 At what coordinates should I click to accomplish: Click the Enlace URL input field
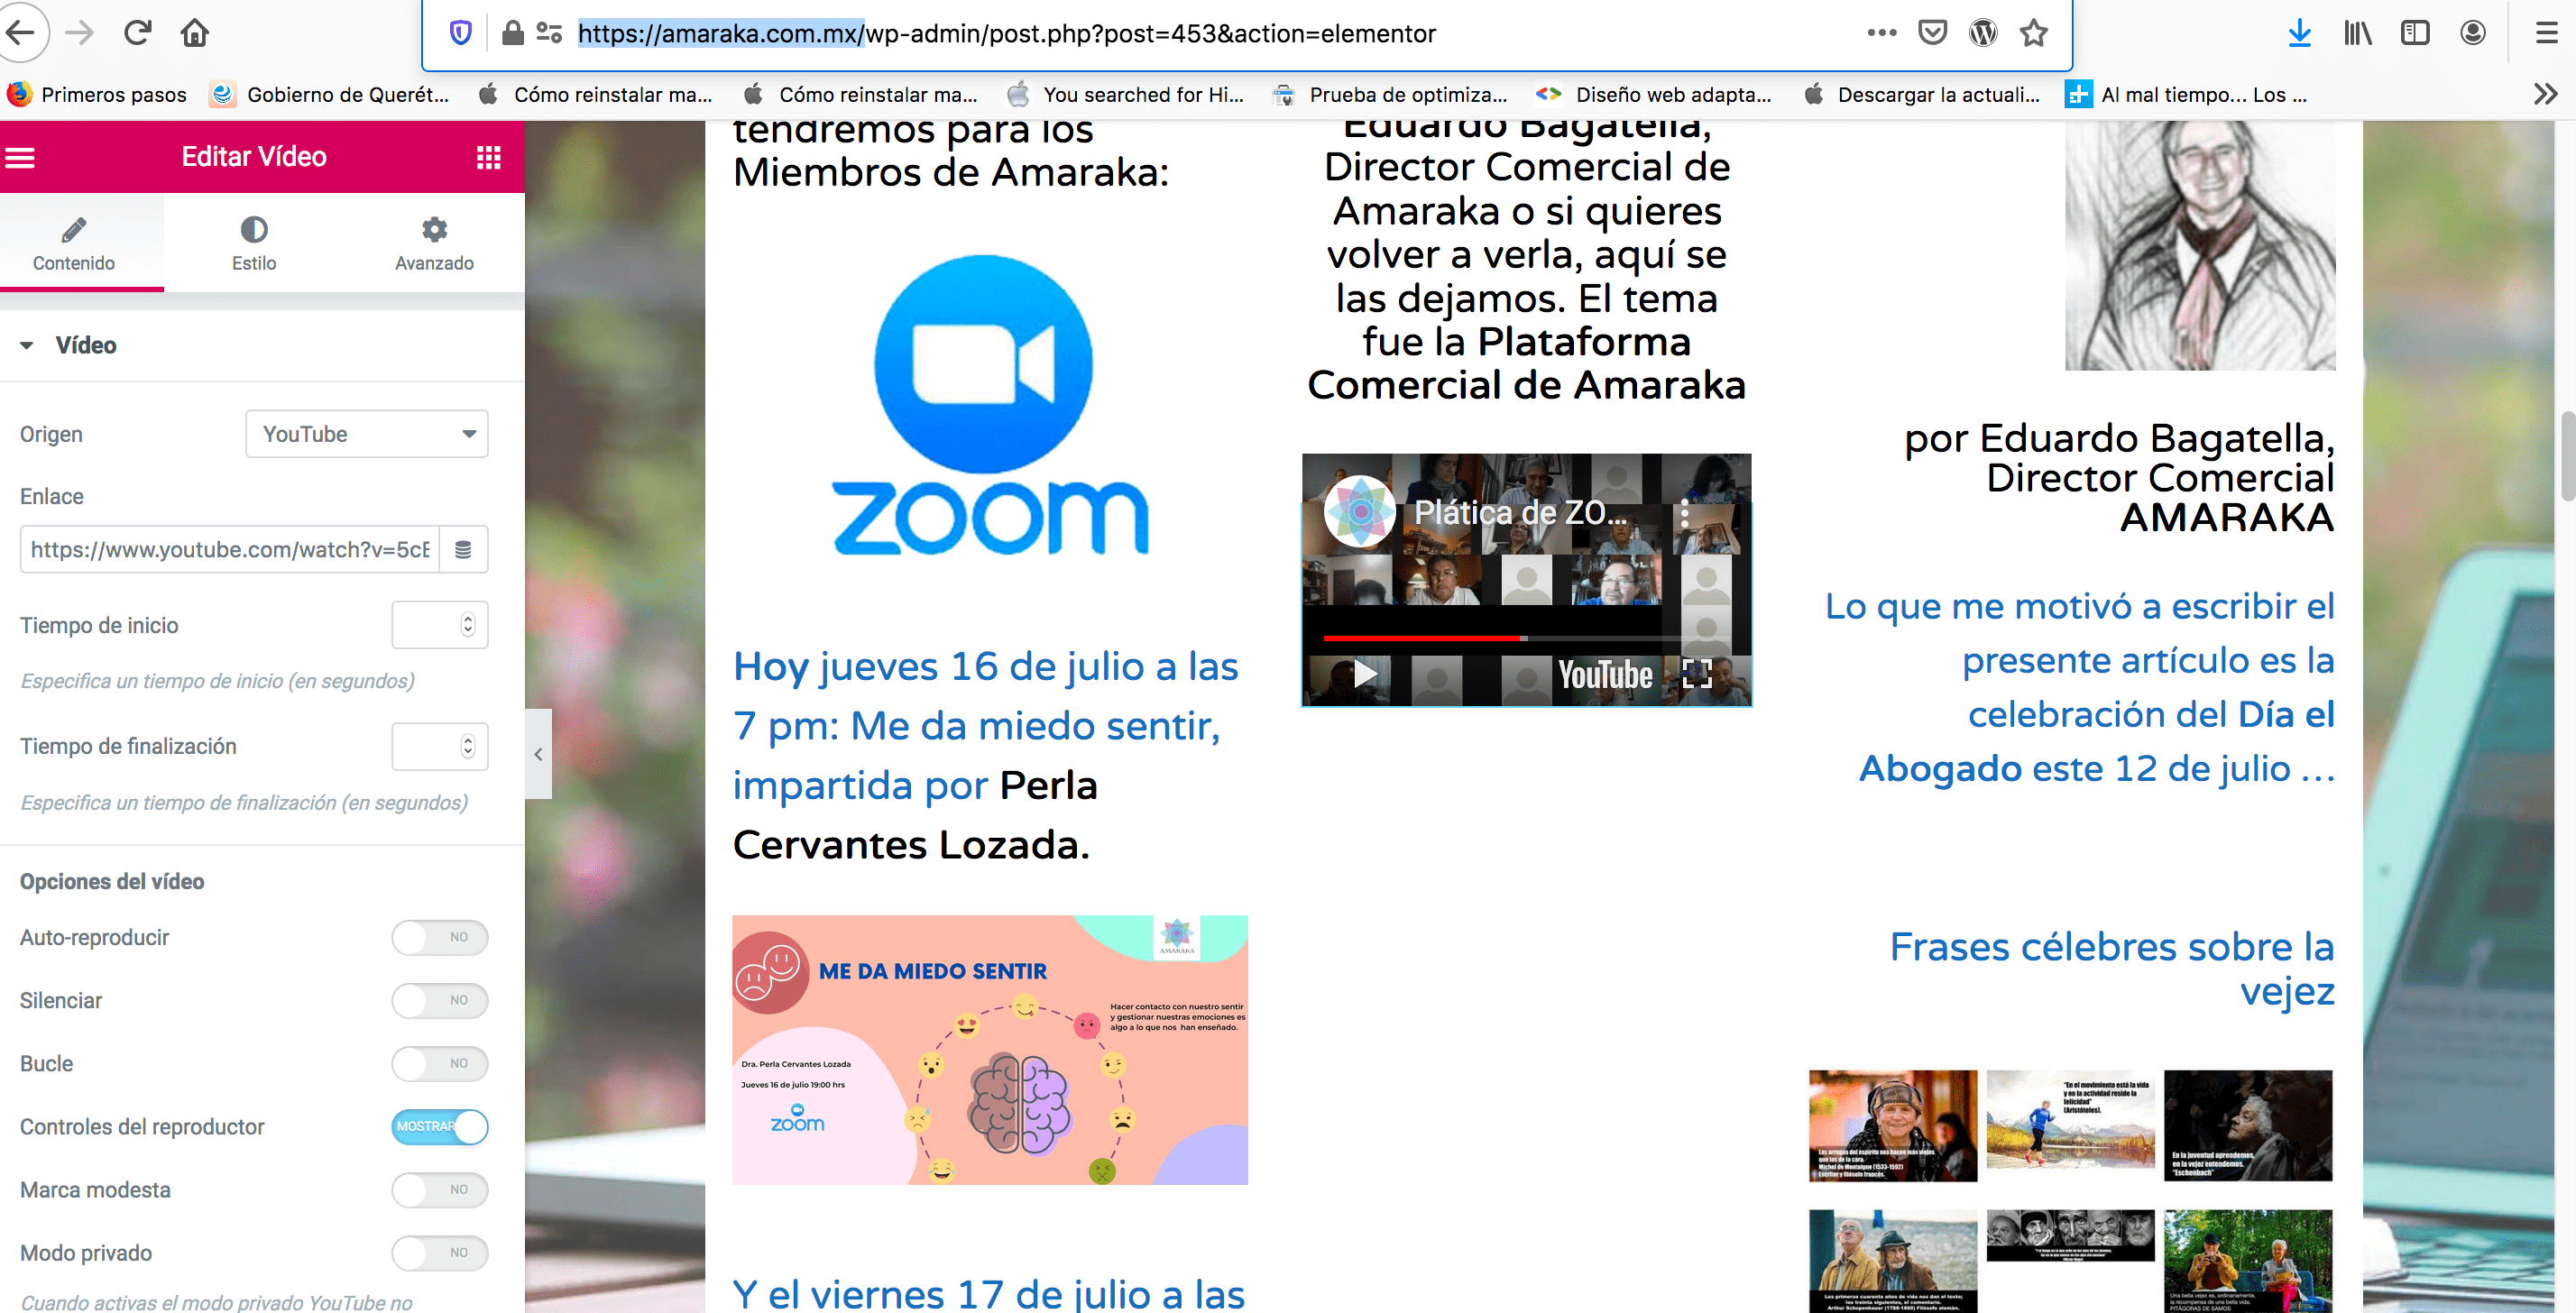(x=229, y=549)
